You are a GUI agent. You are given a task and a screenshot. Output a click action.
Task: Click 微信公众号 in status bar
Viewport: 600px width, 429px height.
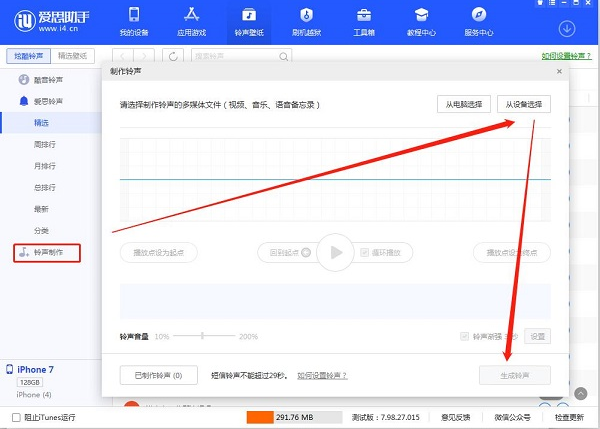click(512, 417)
